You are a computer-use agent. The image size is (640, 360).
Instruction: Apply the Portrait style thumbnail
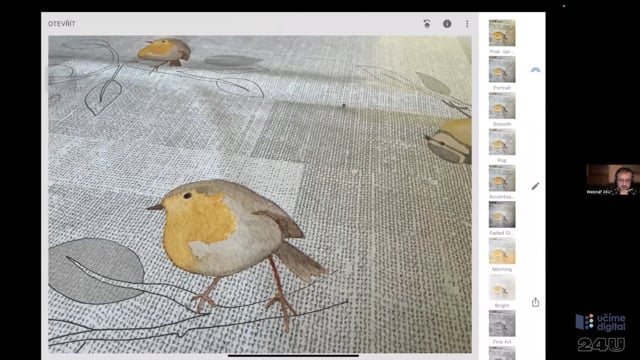[502, 69]
